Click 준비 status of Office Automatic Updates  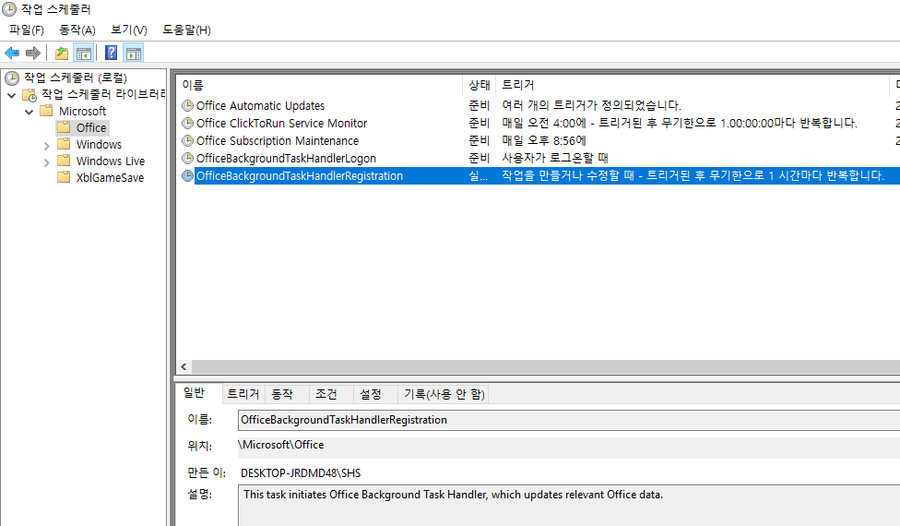tap(479, 106)
